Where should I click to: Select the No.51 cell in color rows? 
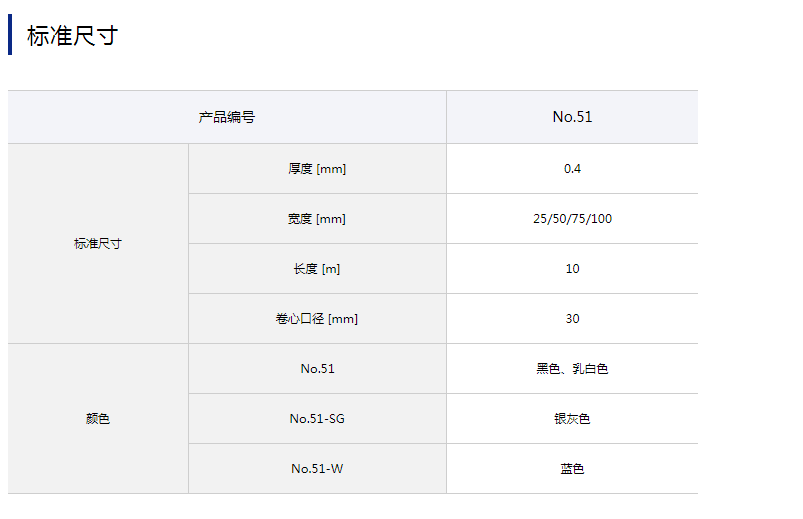click(317, 369)
